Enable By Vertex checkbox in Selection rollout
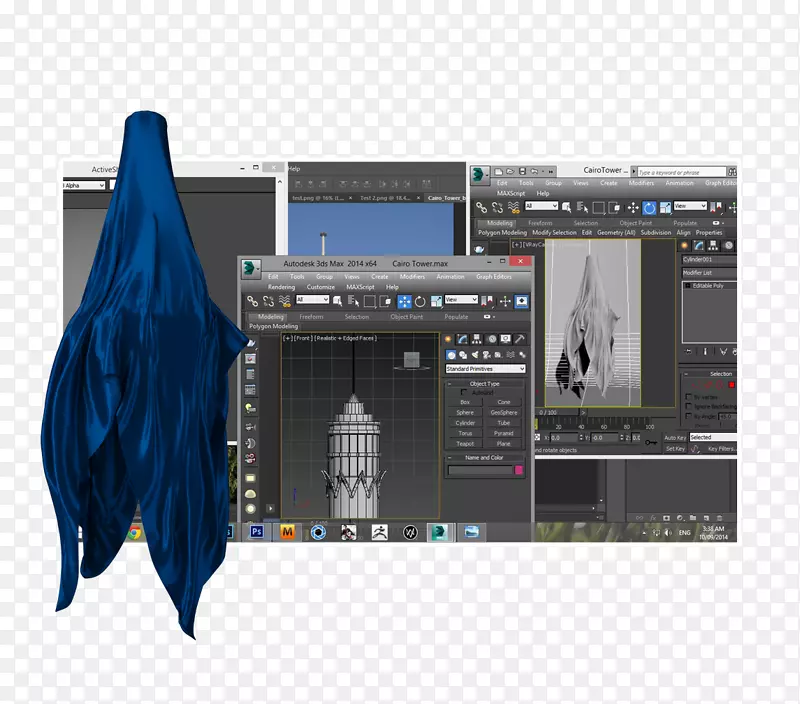Screen dimensions: 800x704 (688, 396)
